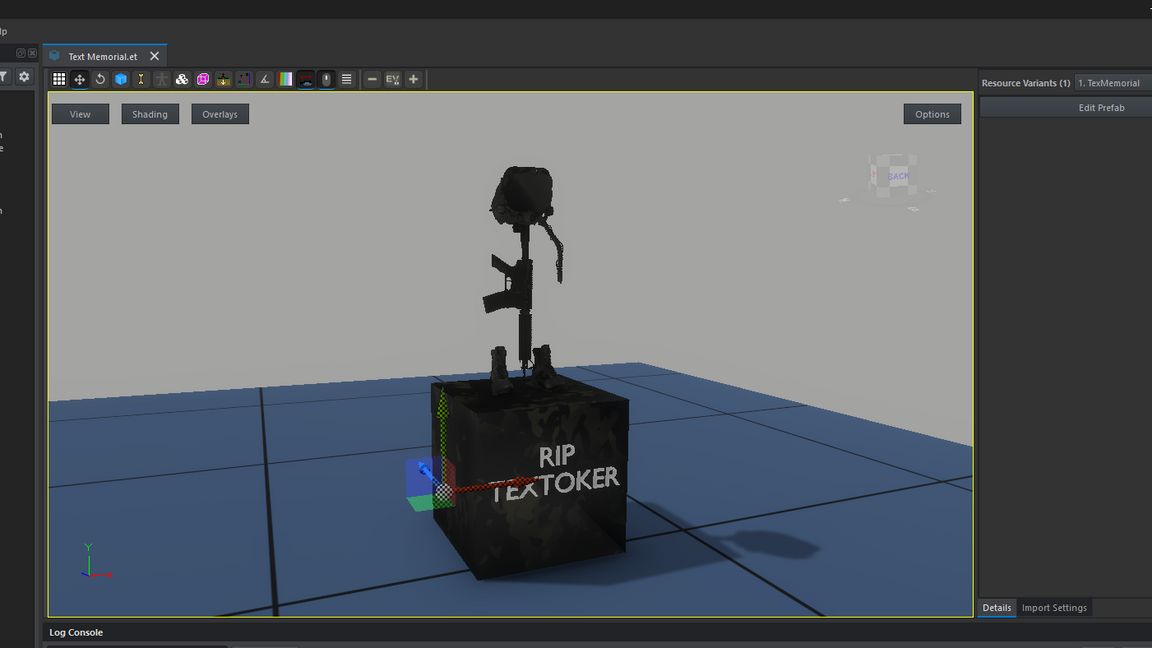The image size is (1152, 648).
Task: Switch to the Import Settings tab
Action: tap(1054, 608)
